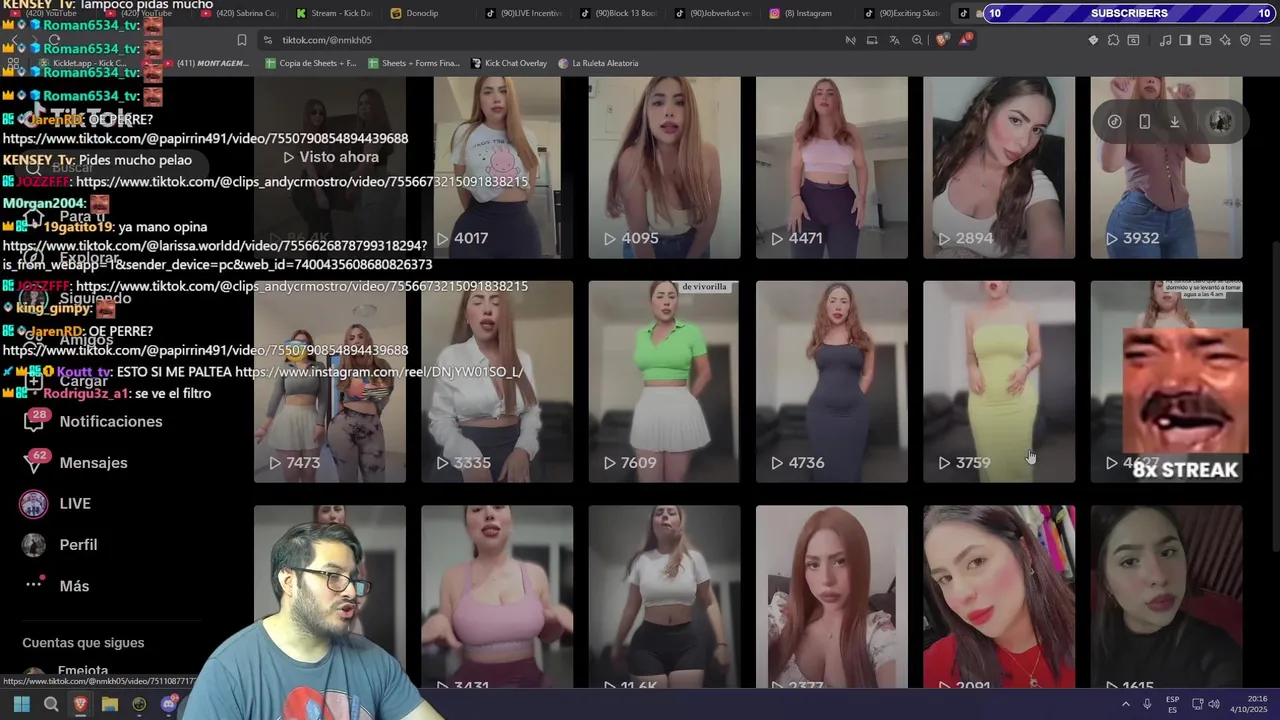Open the 'de vivorilla' video with 7609 views
Viewport: 1280px width, 720px height.
(x=664, y=382)
